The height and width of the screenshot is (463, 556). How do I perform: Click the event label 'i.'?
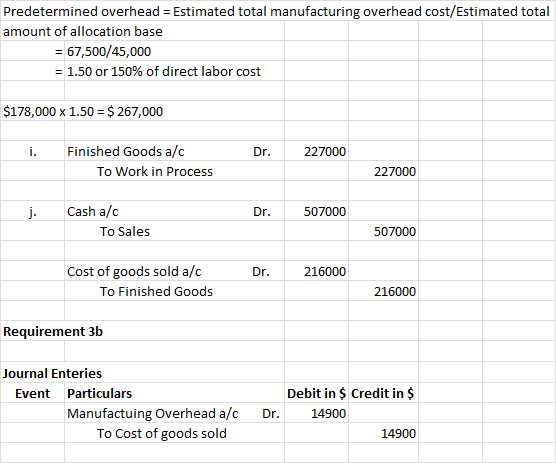coord(33,152)
